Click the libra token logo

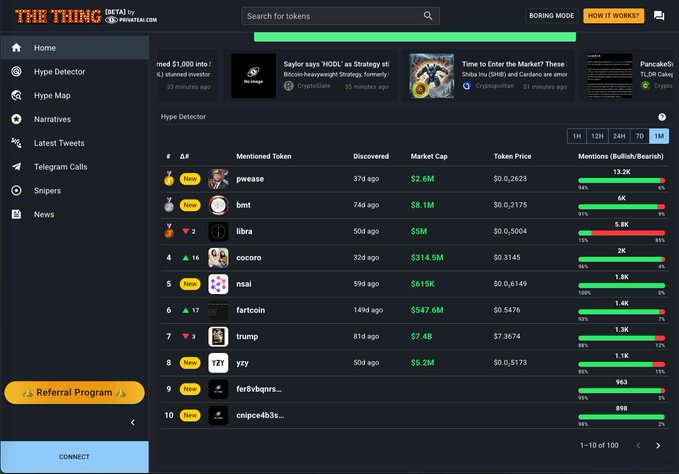tap(218, 232)
